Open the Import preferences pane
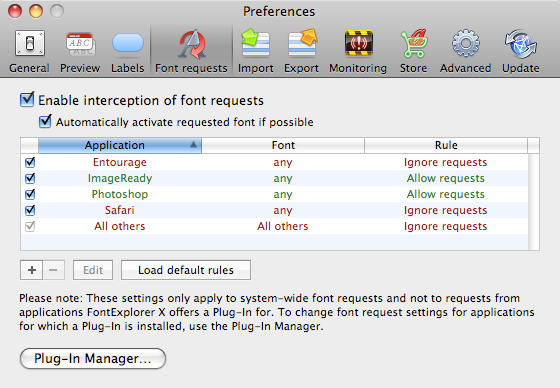 coord(256,51)
